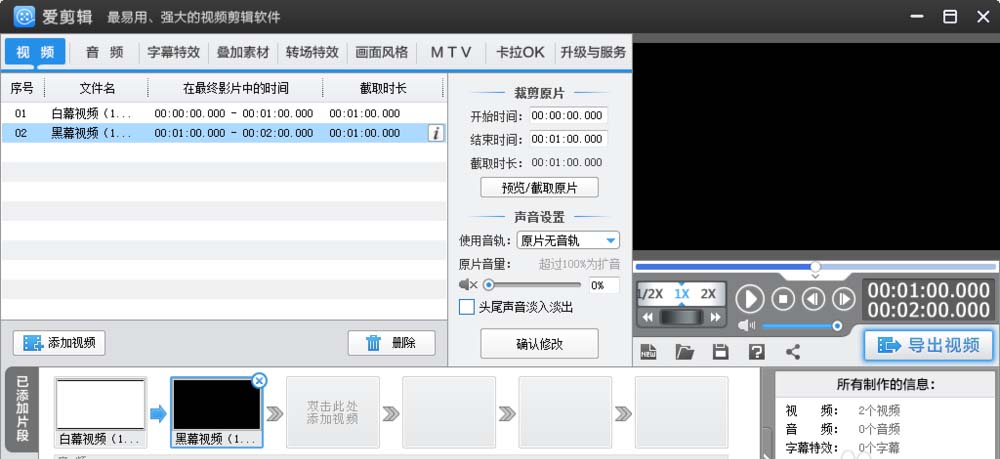Click the fast-forward double-arrow icon
This screenshot has height=459, width=1000.
716,317
